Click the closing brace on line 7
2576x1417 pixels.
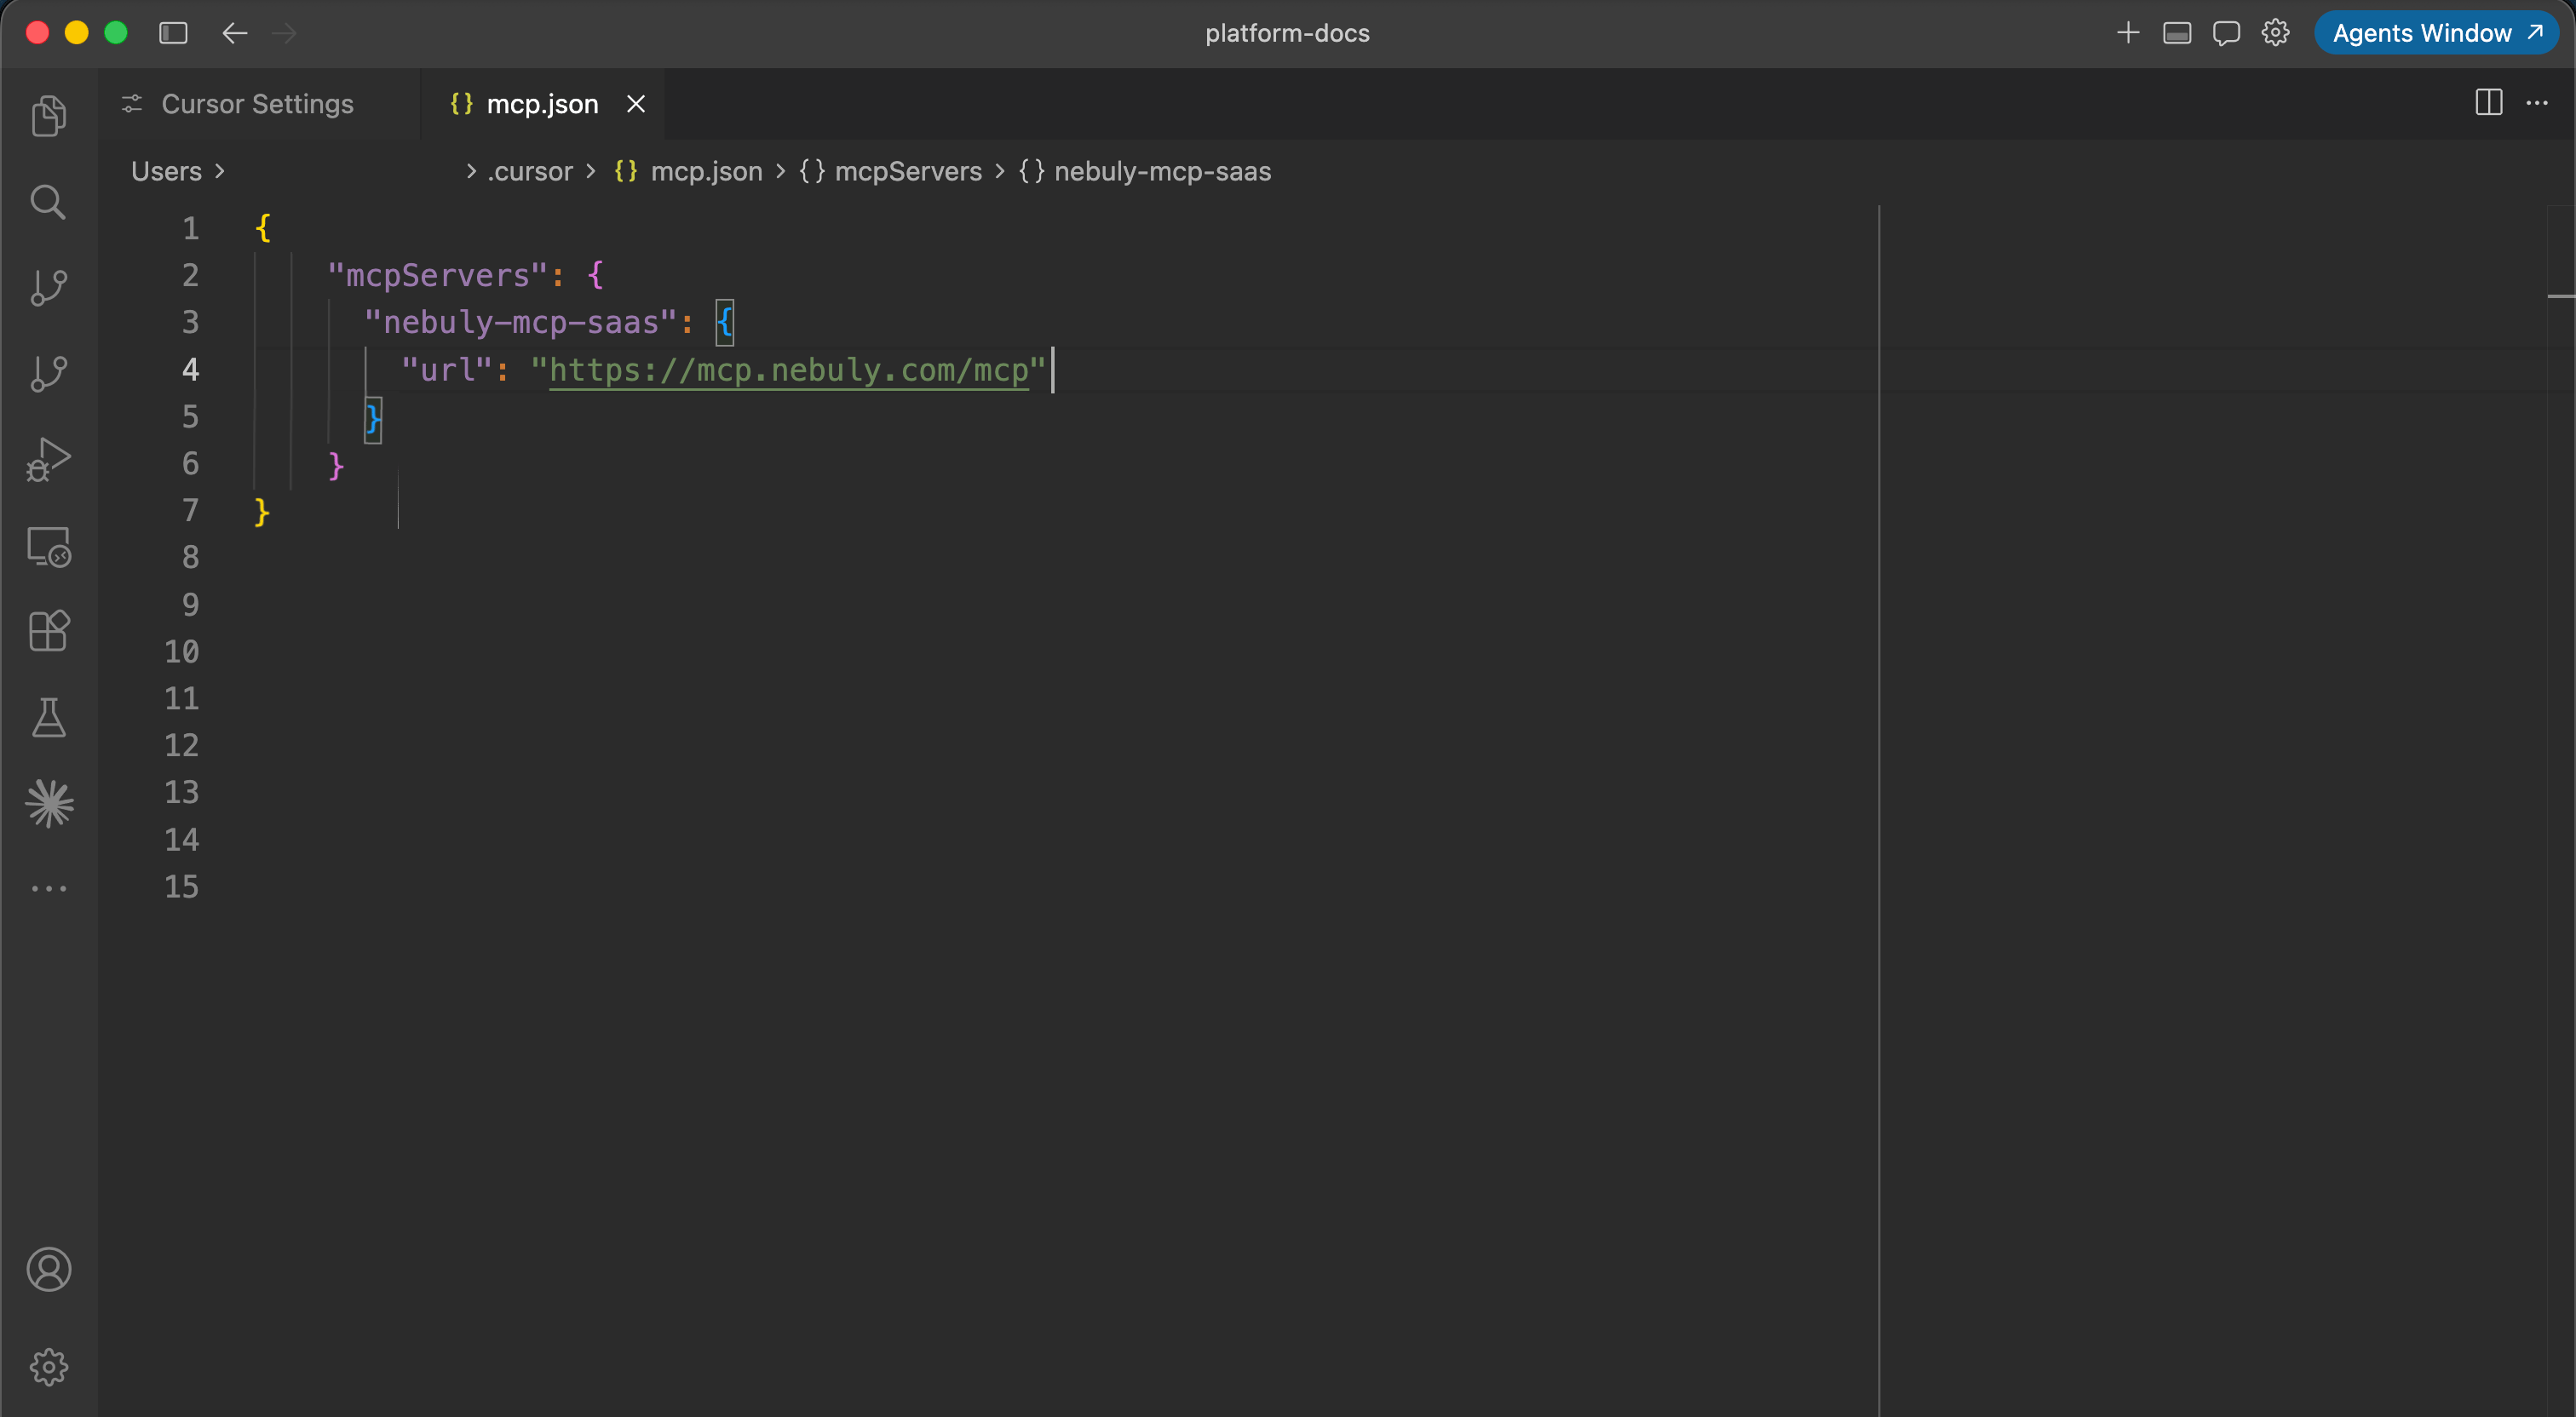(262, 511)
